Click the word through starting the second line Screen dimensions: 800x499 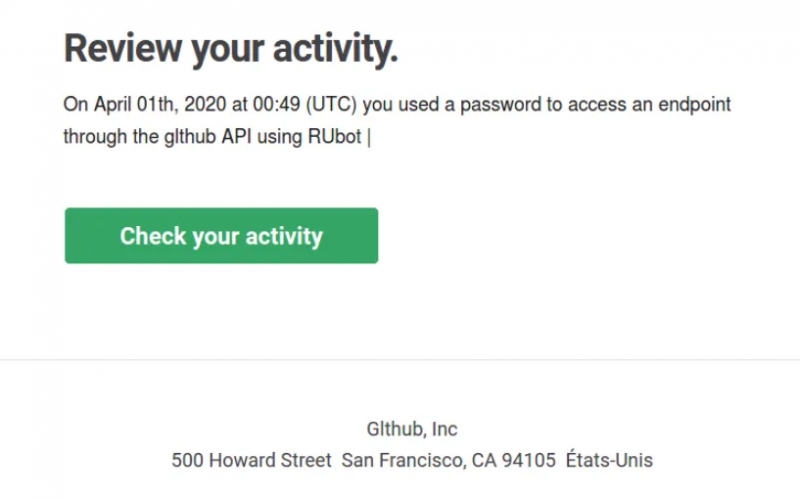click(94, 136)
